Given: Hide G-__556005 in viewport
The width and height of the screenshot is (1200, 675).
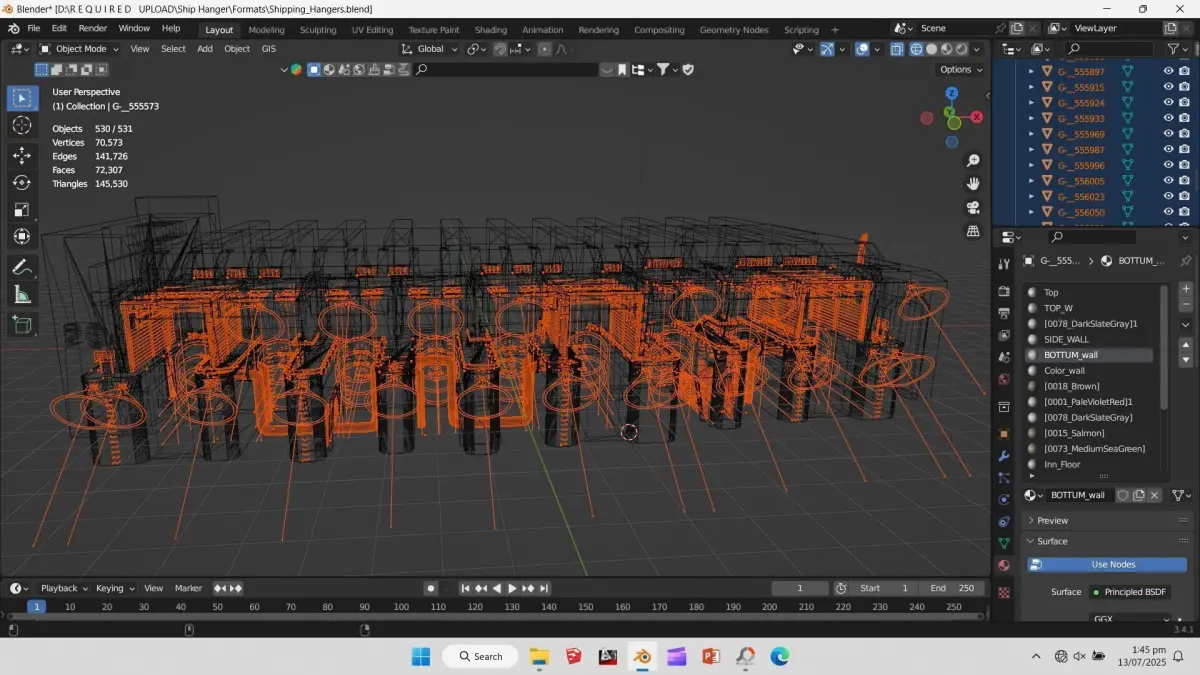Looking at the screenshot, I should coord(1168,181).
